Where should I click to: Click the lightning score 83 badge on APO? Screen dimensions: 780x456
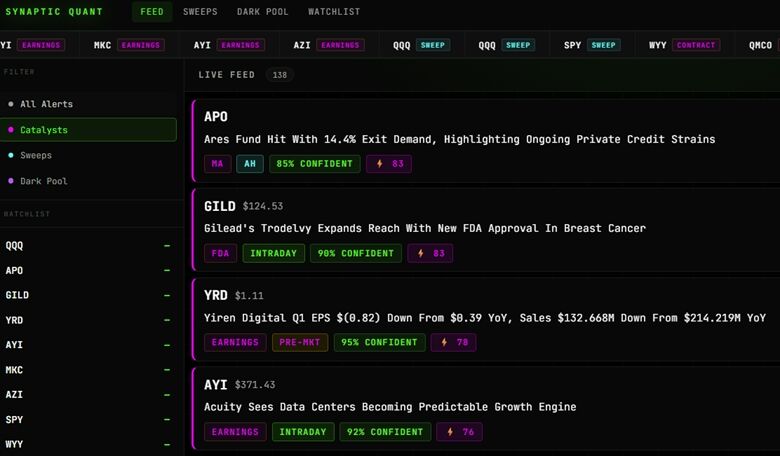[389, 164]
